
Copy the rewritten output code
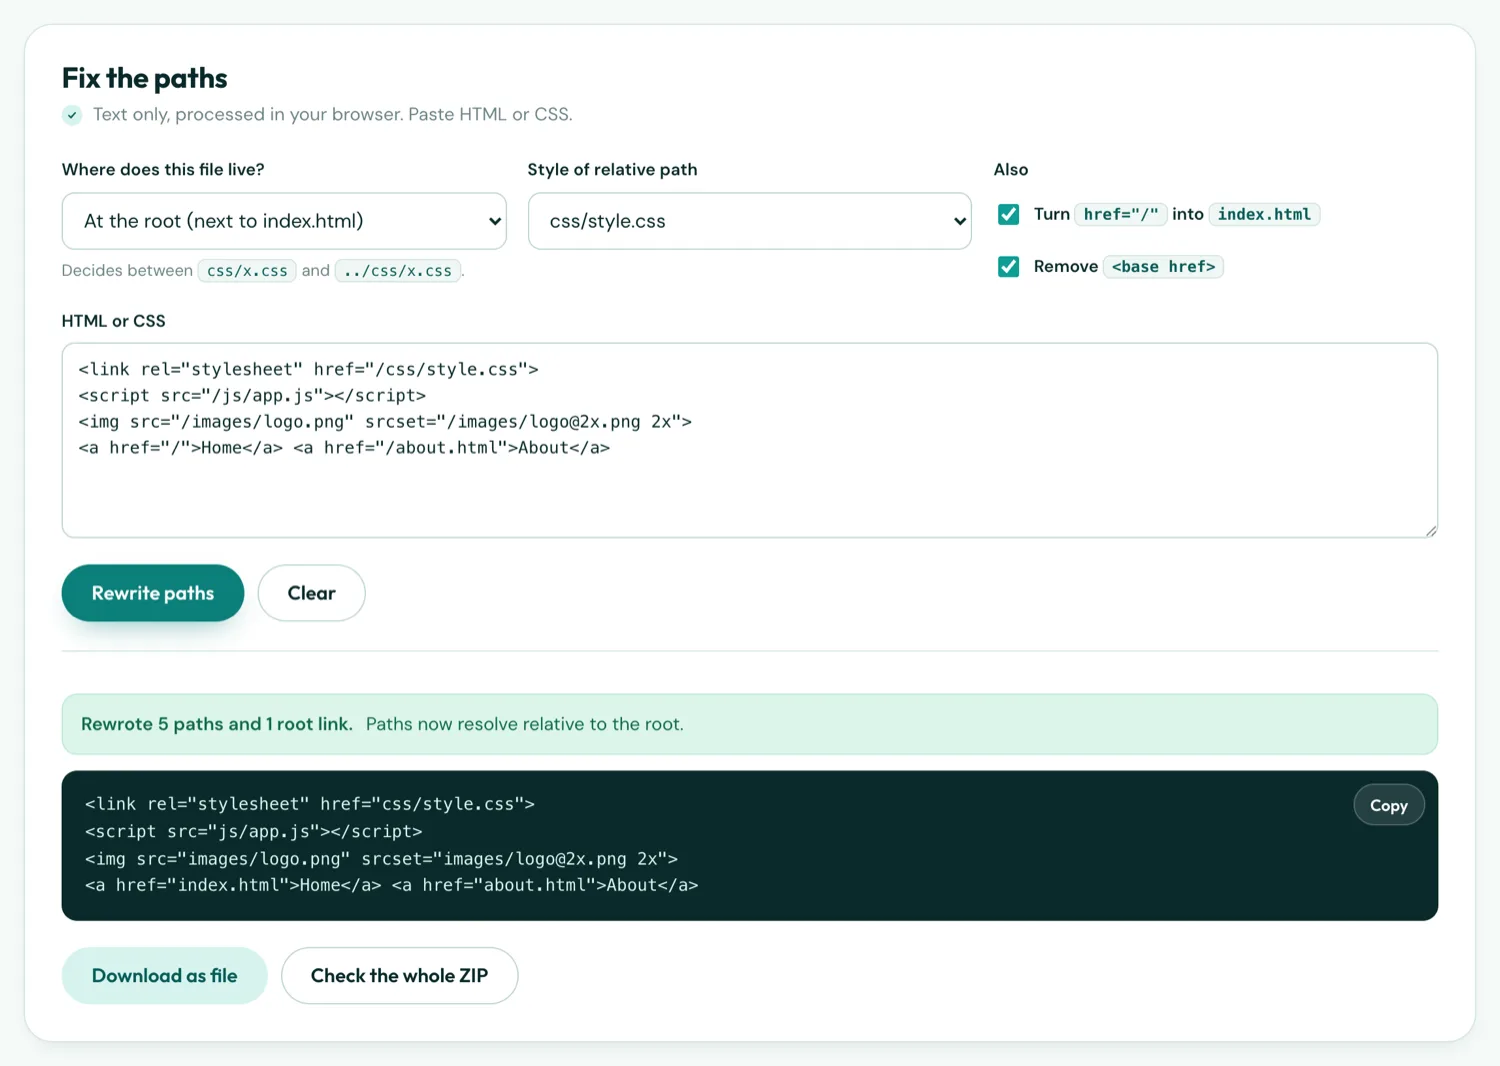[1389, 805]
